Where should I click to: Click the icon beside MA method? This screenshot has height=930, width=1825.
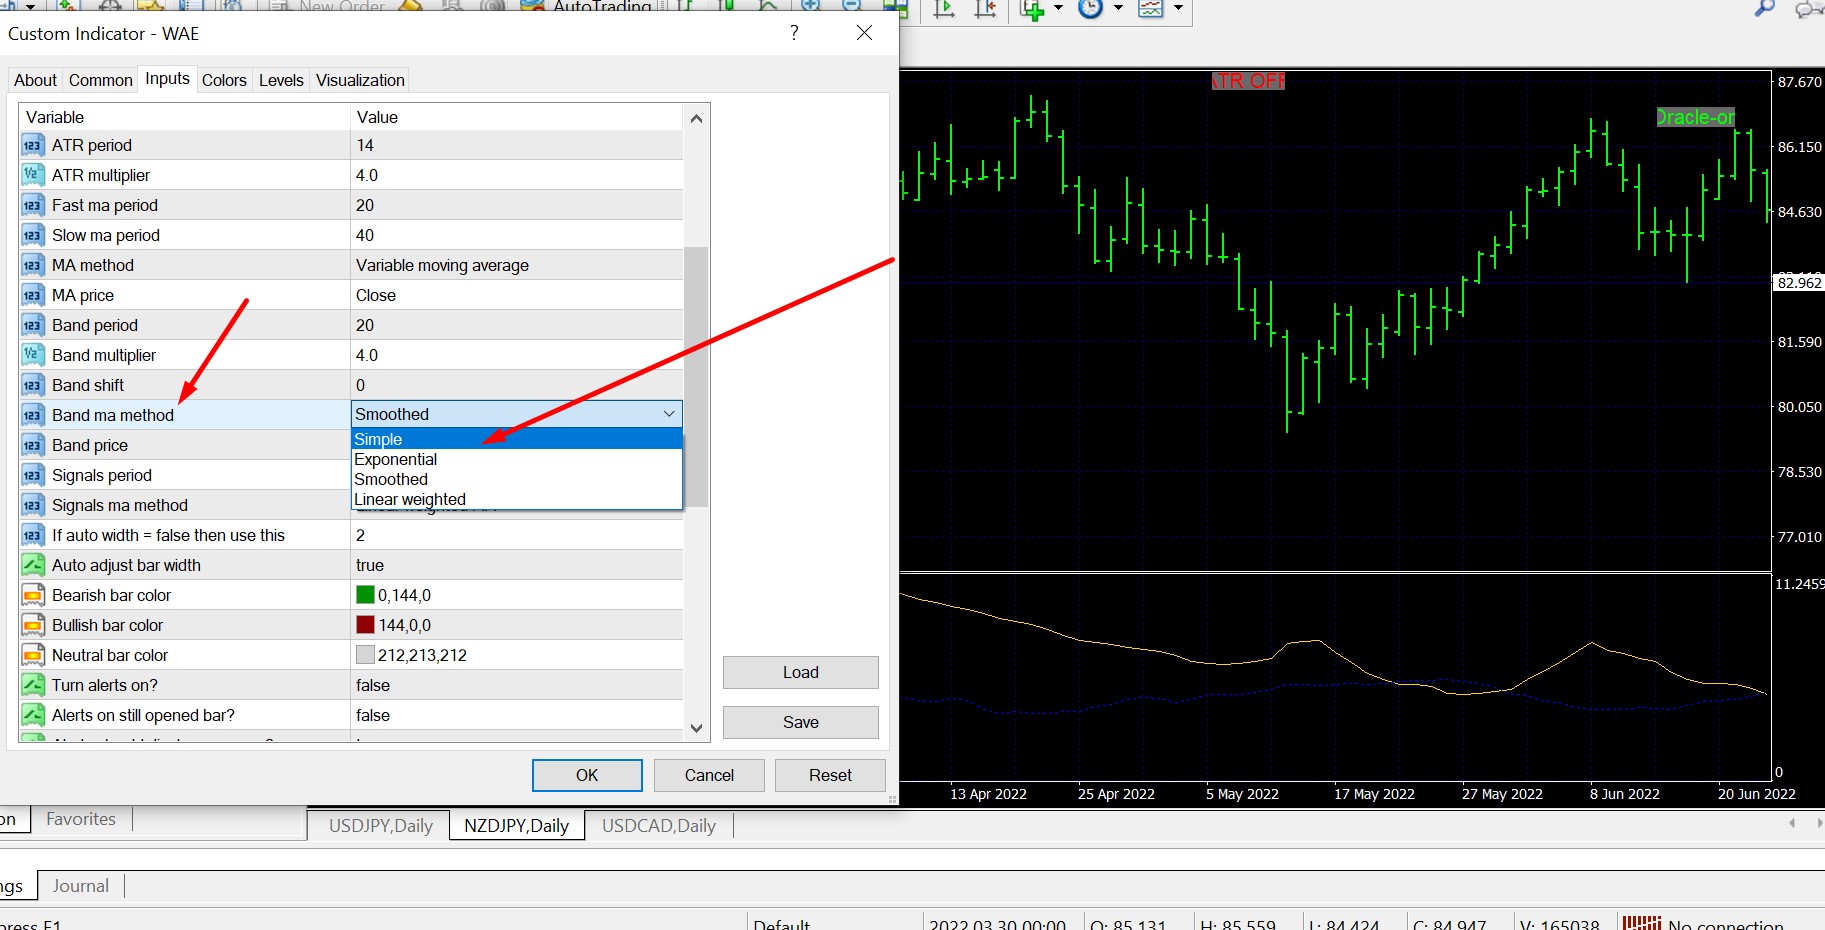33,265
